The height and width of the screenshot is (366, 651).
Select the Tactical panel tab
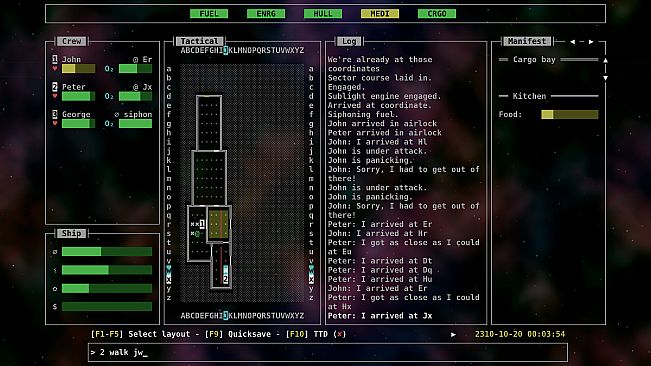tap(199, 41)
